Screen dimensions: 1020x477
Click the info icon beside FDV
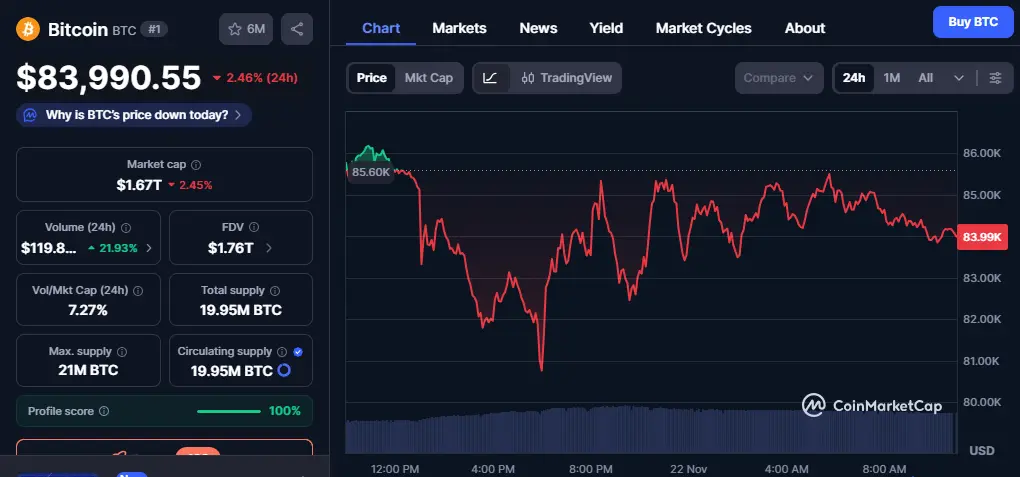[254, 227]
